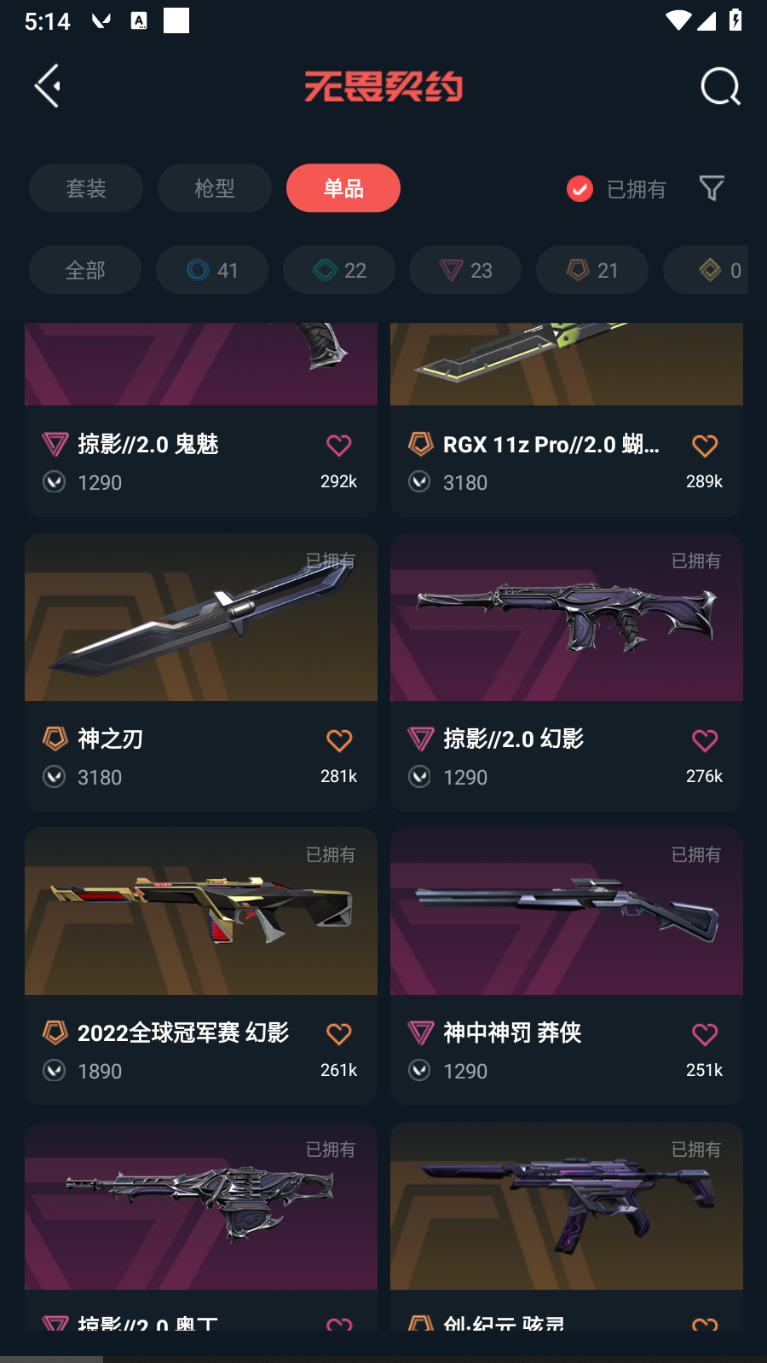Viewport: 767px width, 1363px height.
Task: Favorite 掠影//2.0 幻影 heart icon
Action: pyautogui.click(x=705, y=740)
